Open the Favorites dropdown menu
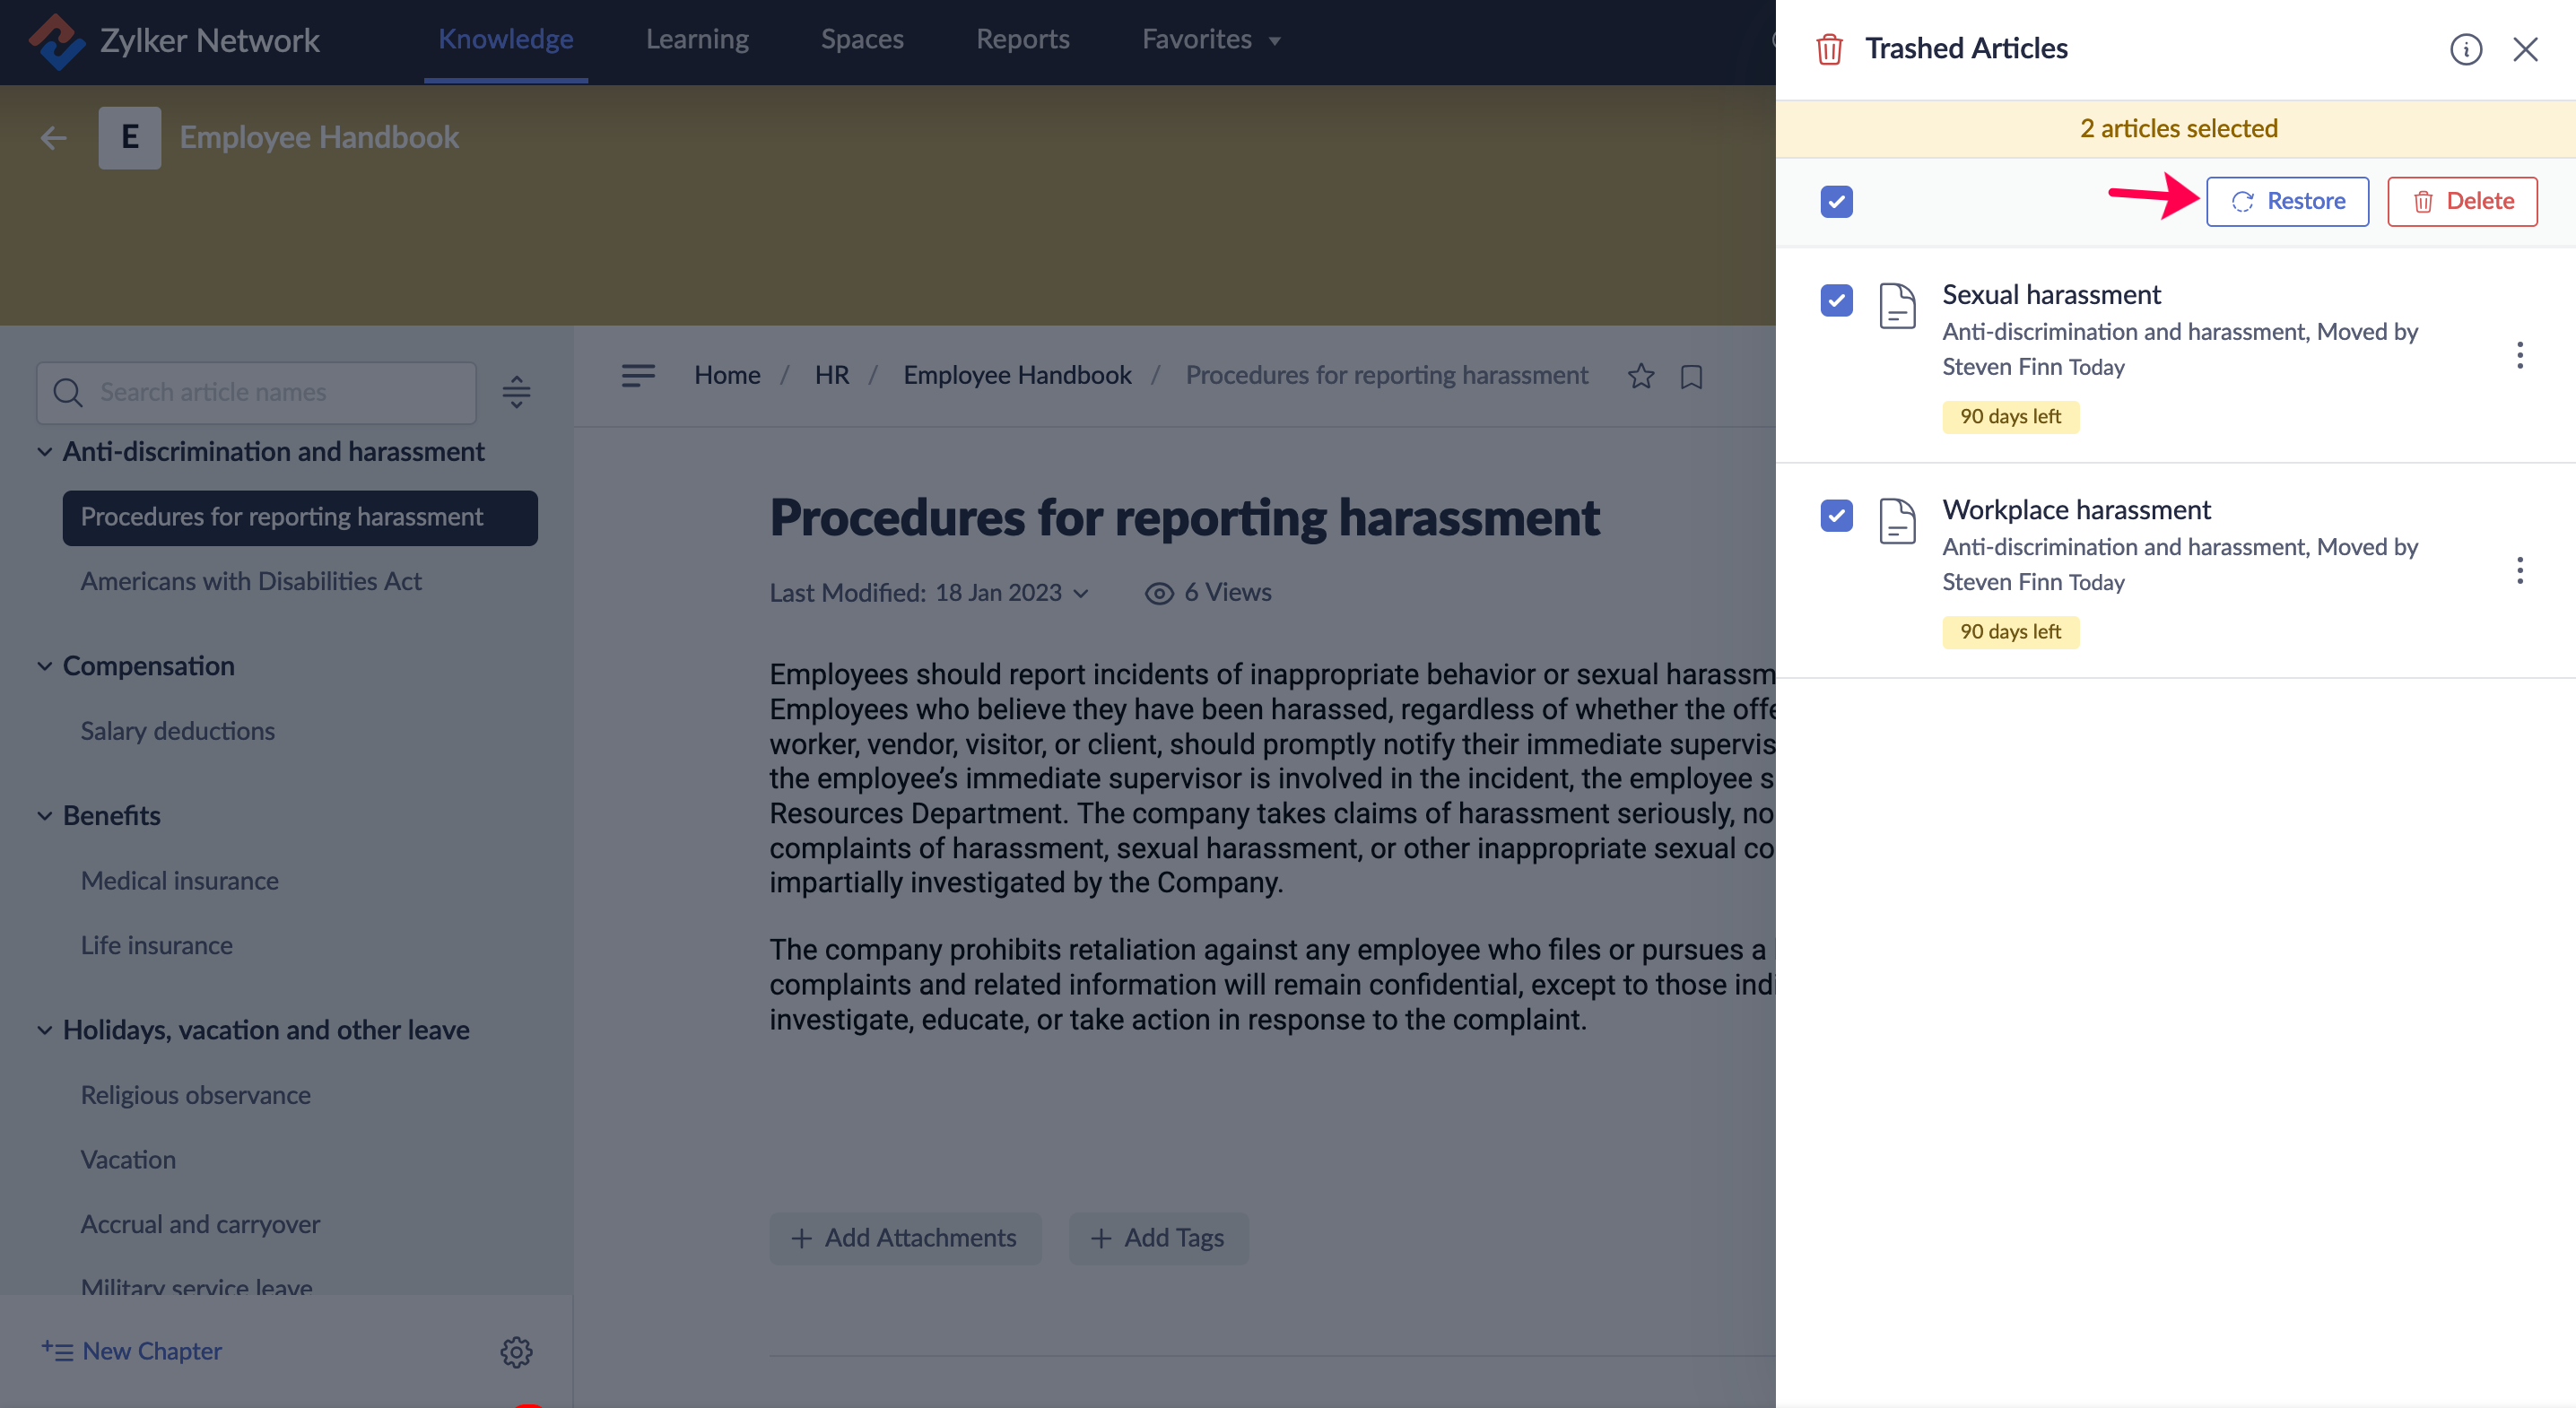The width and height of the screenshot is (2576, 1408). [x=1210, y=40]
